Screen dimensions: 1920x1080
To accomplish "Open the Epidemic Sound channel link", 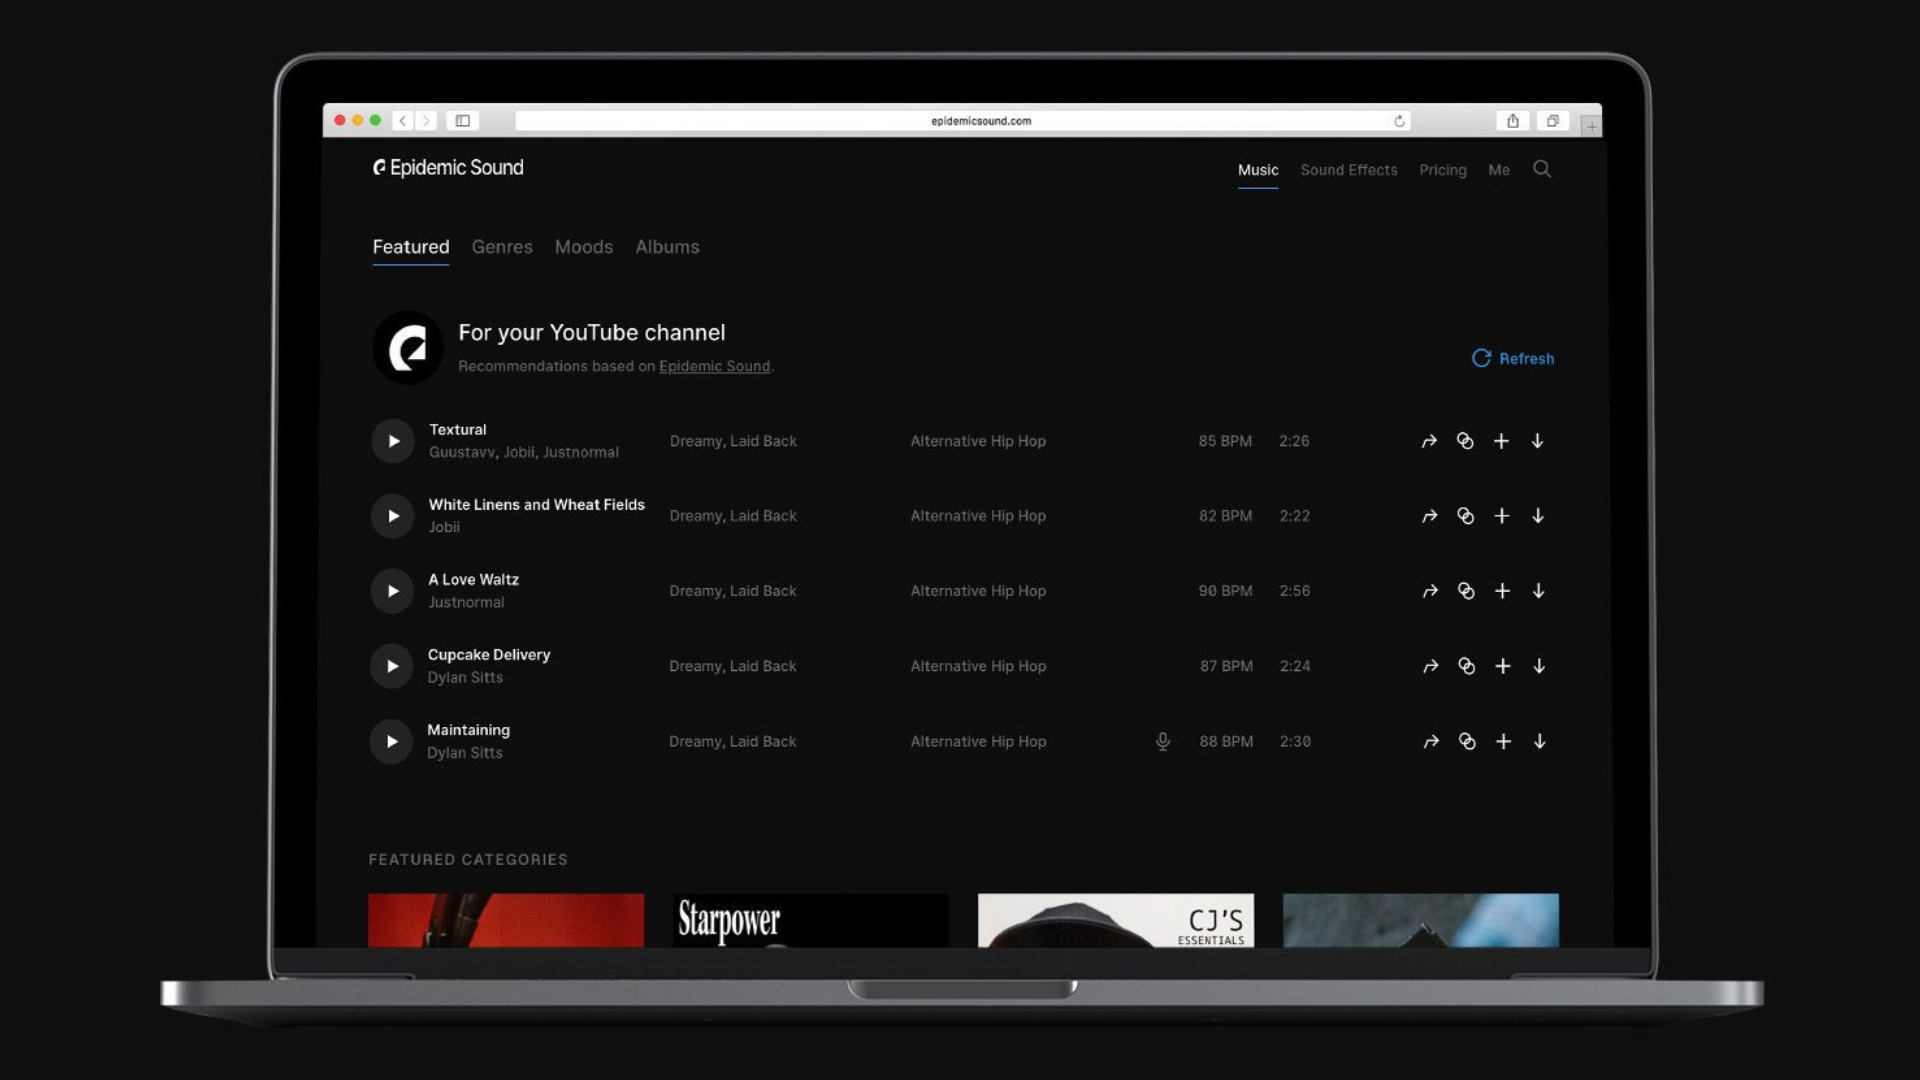I will tap(714, 366).
